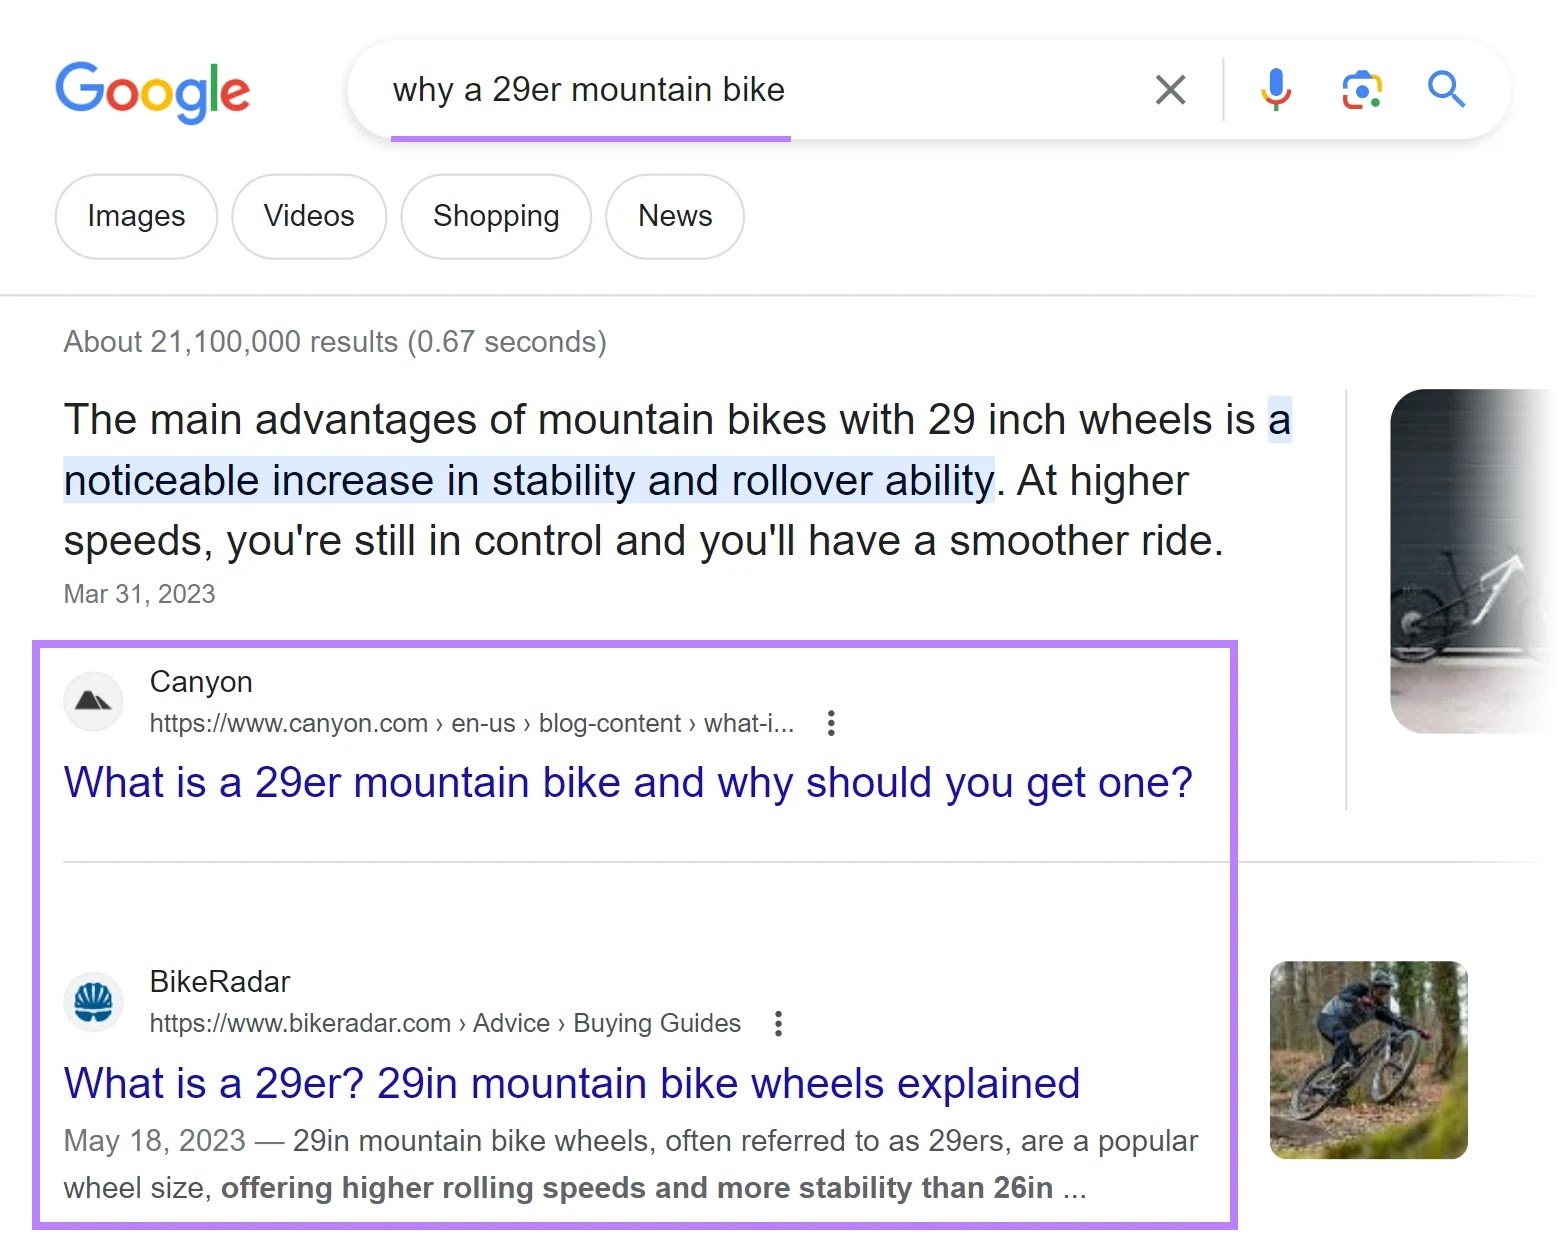The image size is (1566, 1244).
Task: Open "What is a 29er?" BikeRadar link
Action: coord(571,1083)
